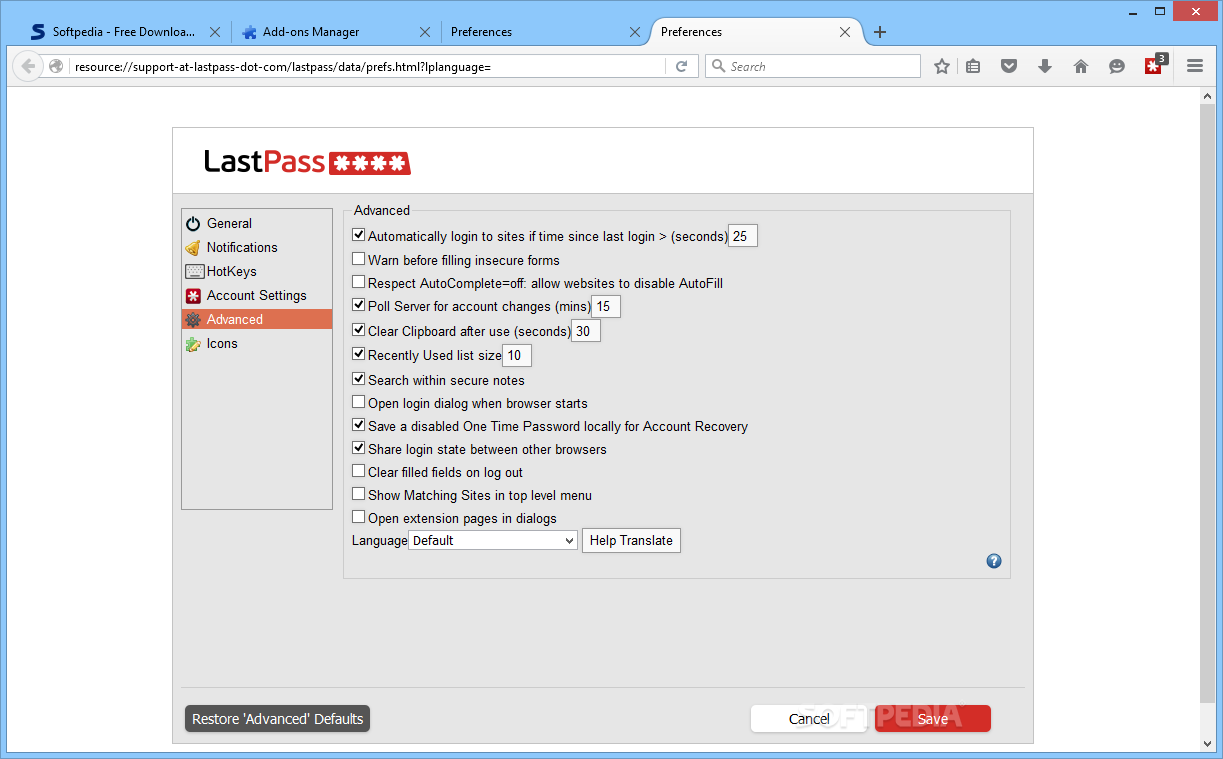Uncheck Poll Server for account changes
This screenshot has height=759, width=1223.
click(359, 305)
